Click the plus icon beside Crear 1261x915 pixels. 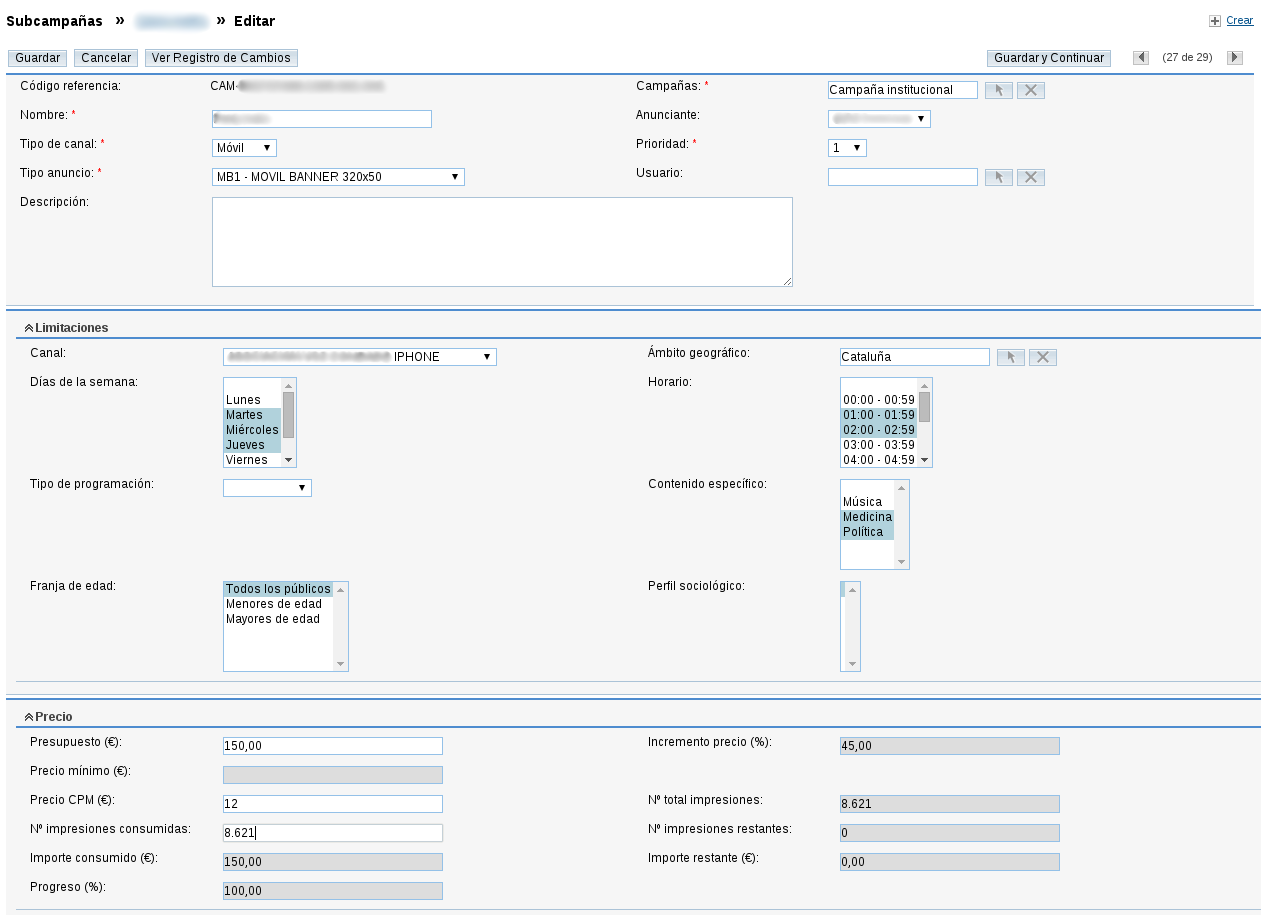1213,20
